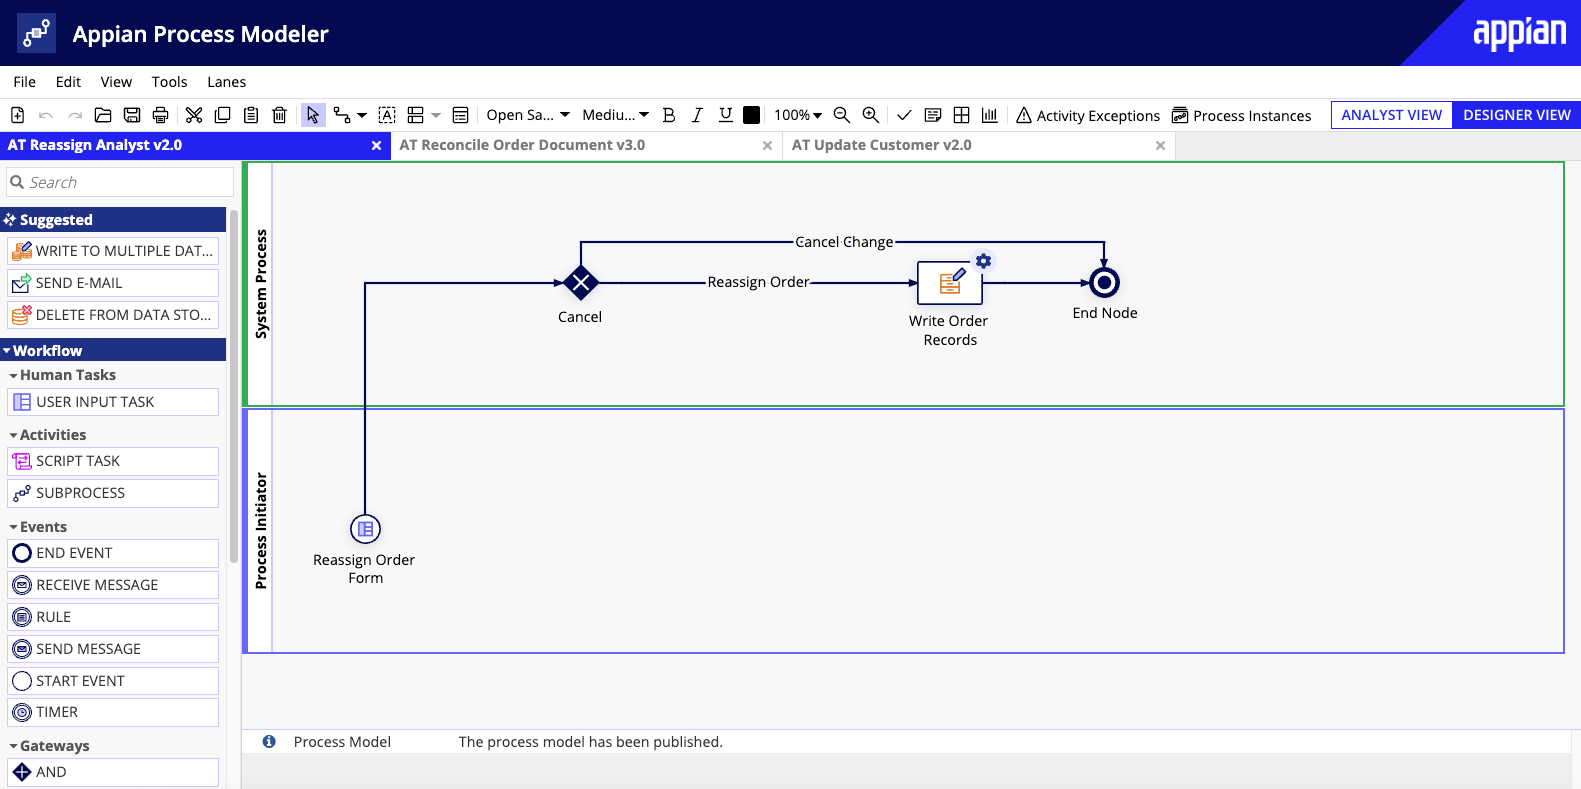Collapse the Human Tasks group

click(62, 375)
